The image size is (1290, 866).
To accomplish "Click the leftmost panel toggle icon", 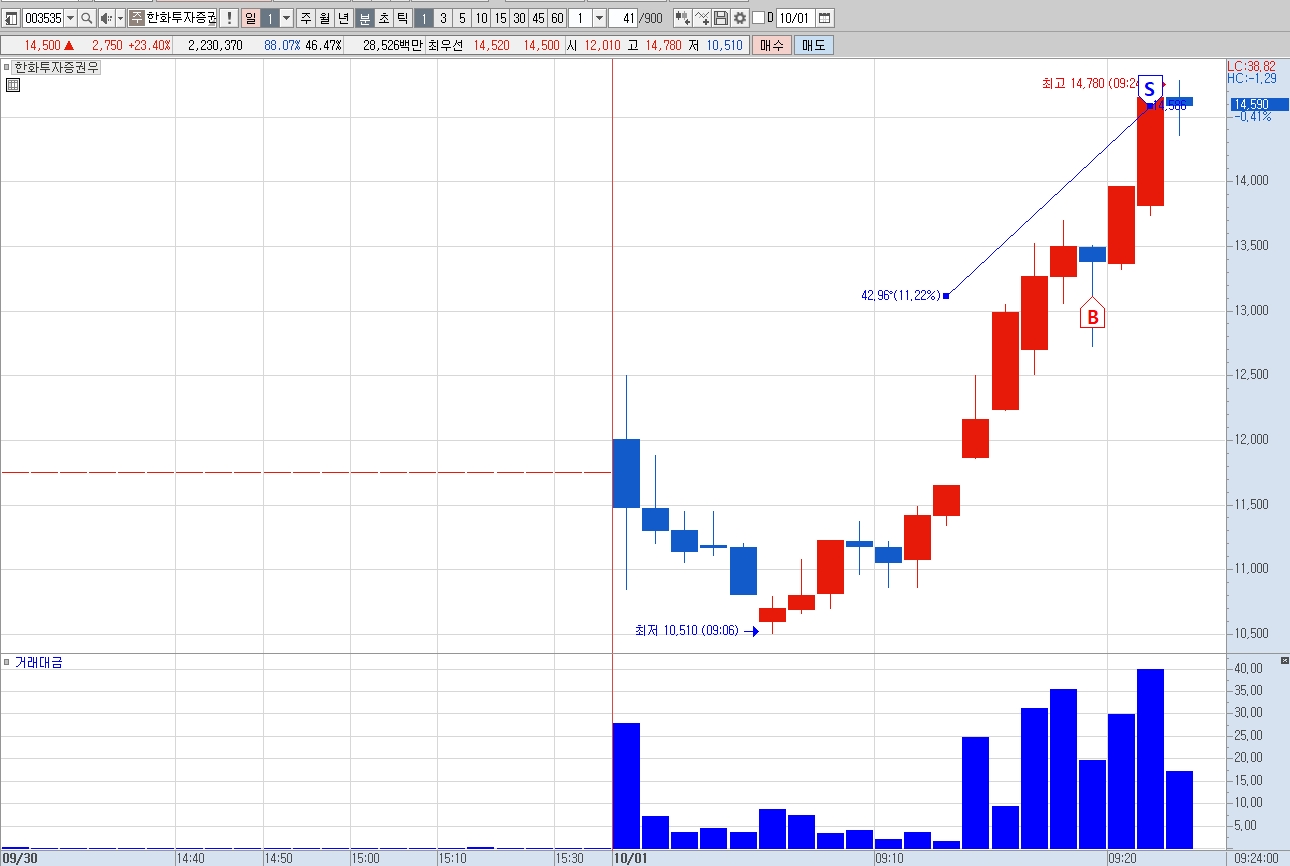I will point(12,18).
